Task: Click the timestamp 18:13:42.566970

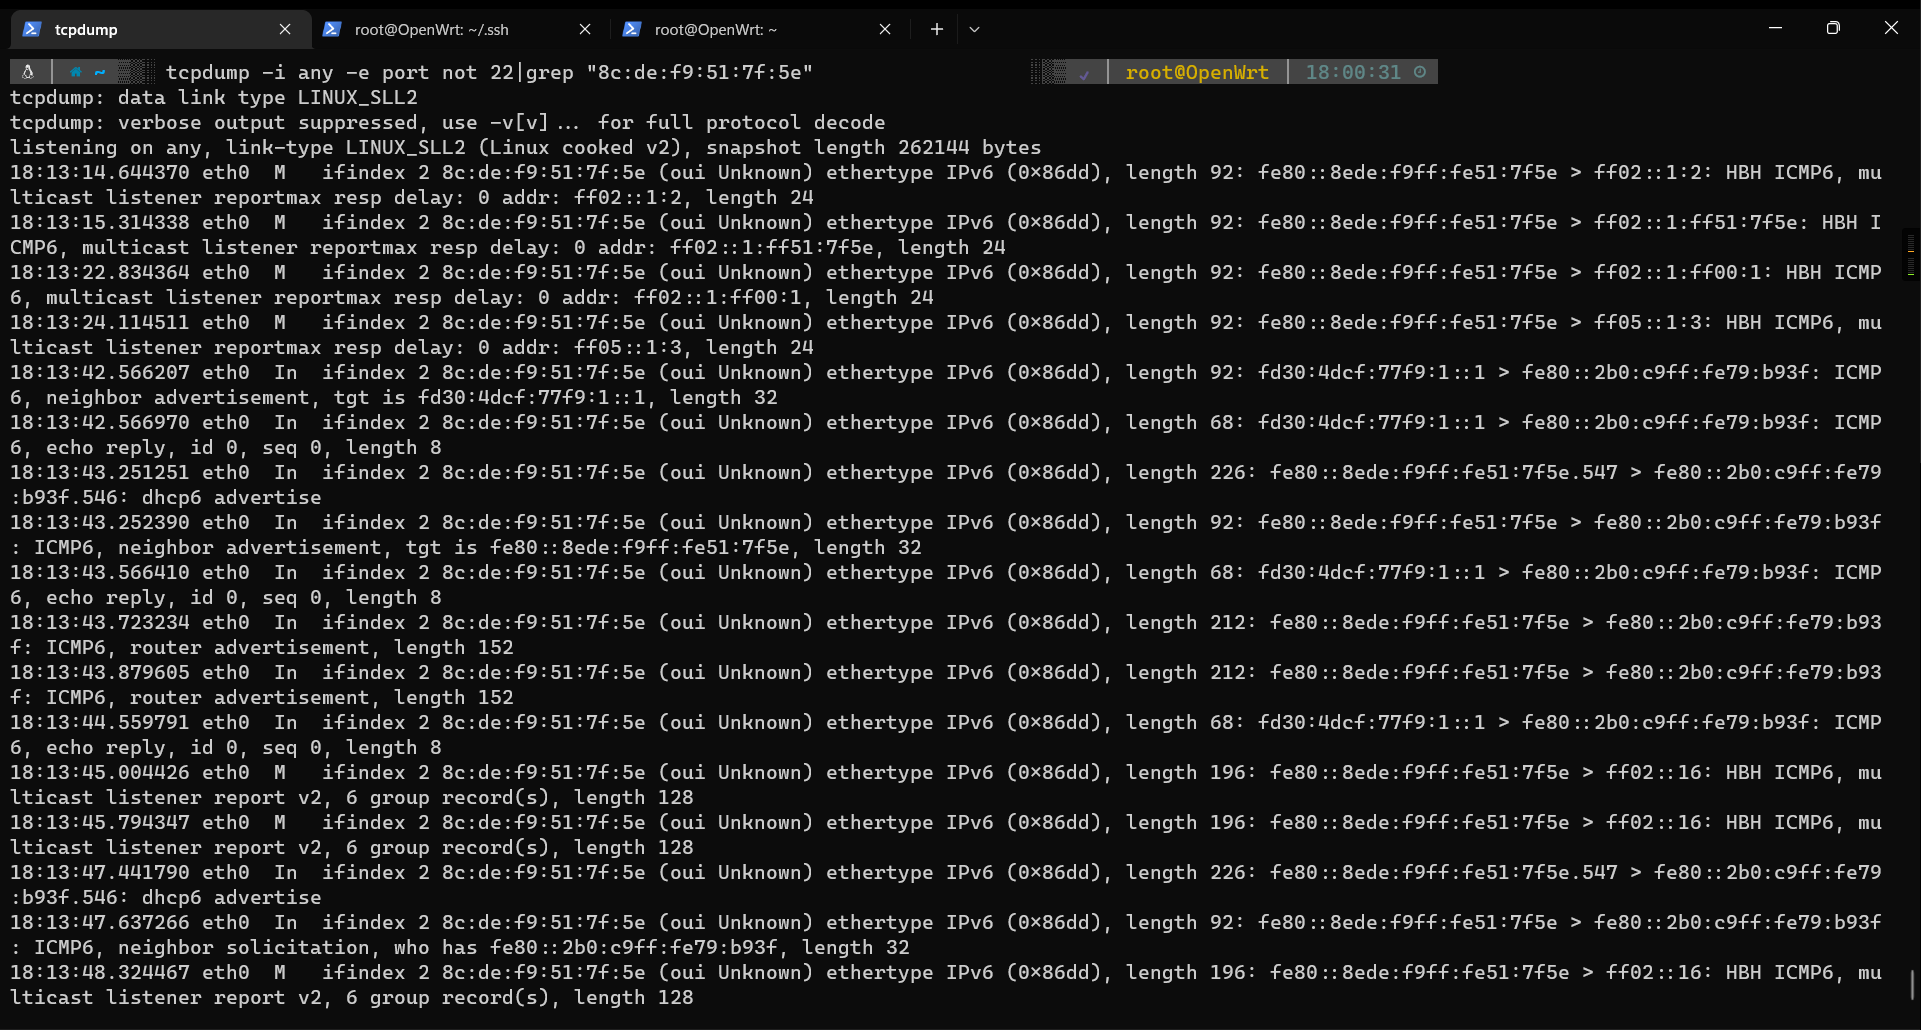Action: click(x=100, y=422)
